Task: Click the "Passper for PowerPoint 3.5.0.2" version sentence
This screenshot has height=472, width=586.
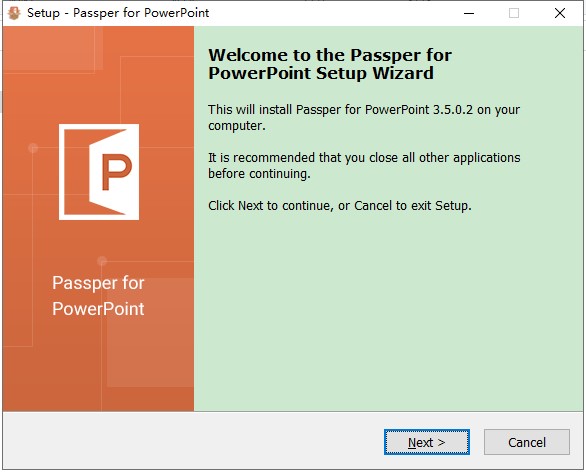Action: pos(364,117)
